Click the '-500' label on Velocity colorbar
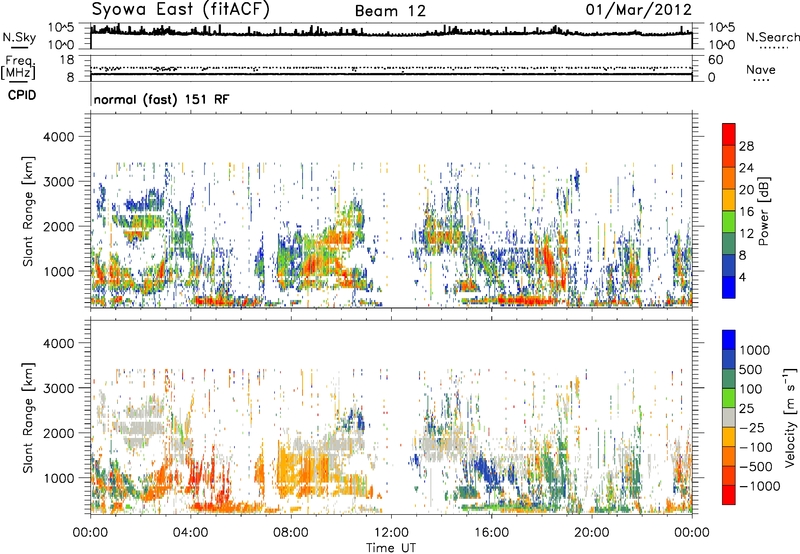This screenshot has height=554, width=800. pyautogui.click(x=756, y=466)
